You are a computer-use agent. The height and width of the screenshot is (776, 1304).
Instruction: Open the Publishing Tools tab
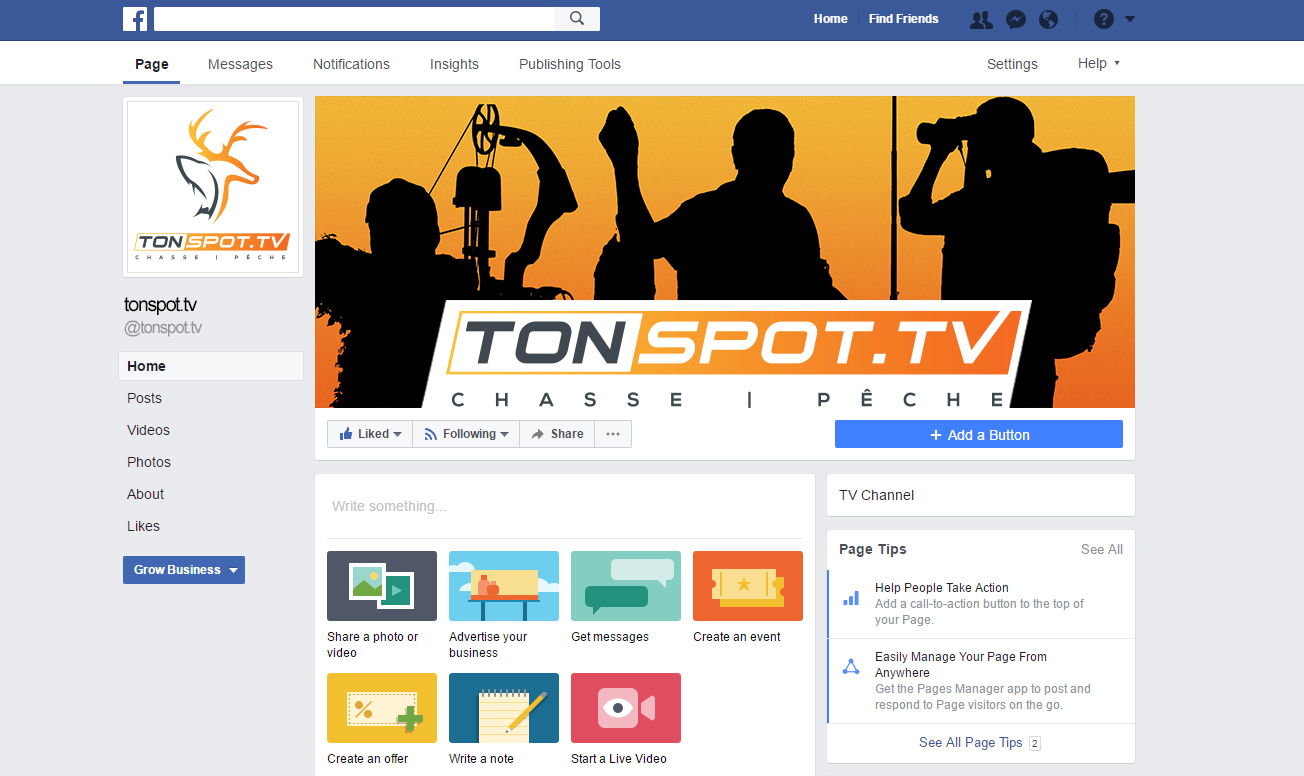(x=570, y=64)
